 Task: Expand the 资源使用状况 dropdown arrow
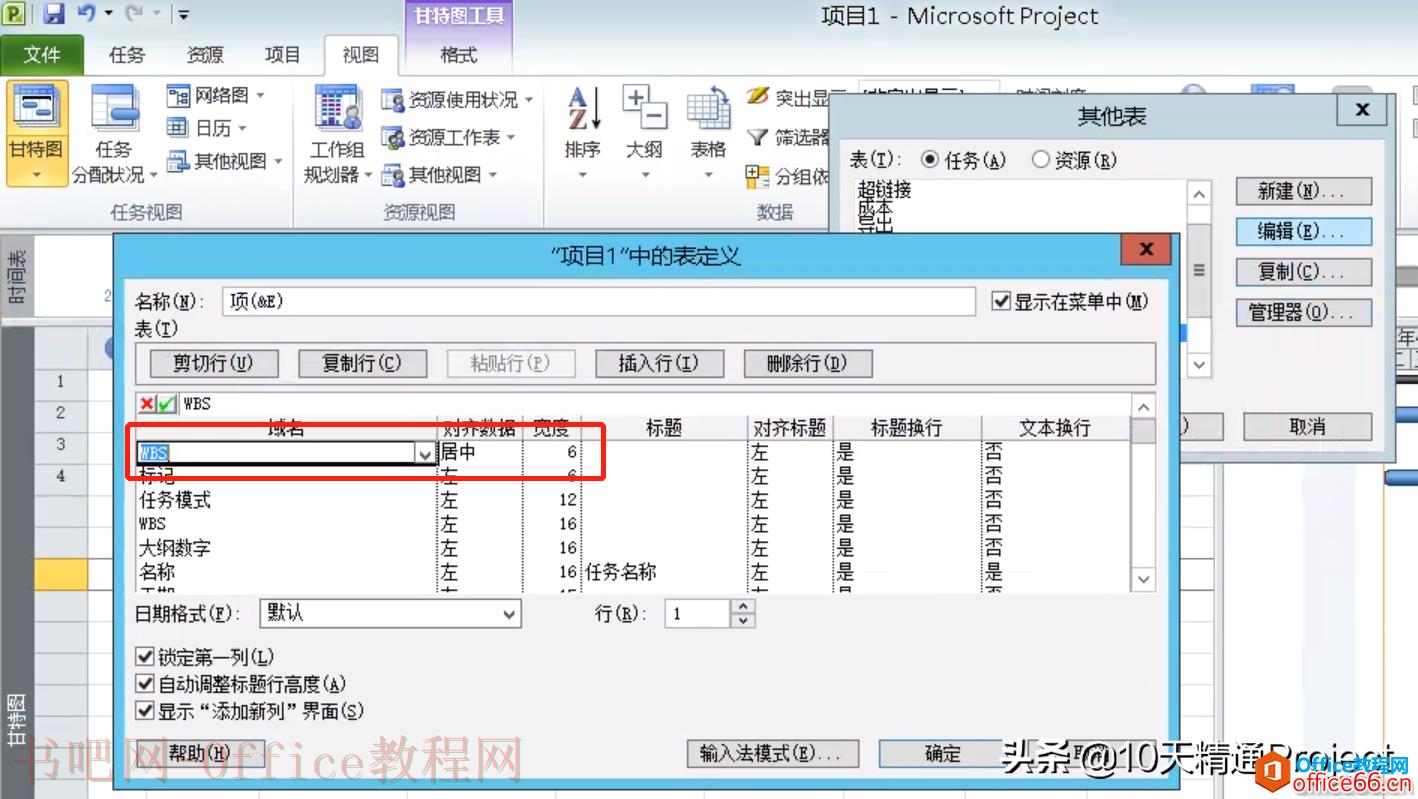529,101
